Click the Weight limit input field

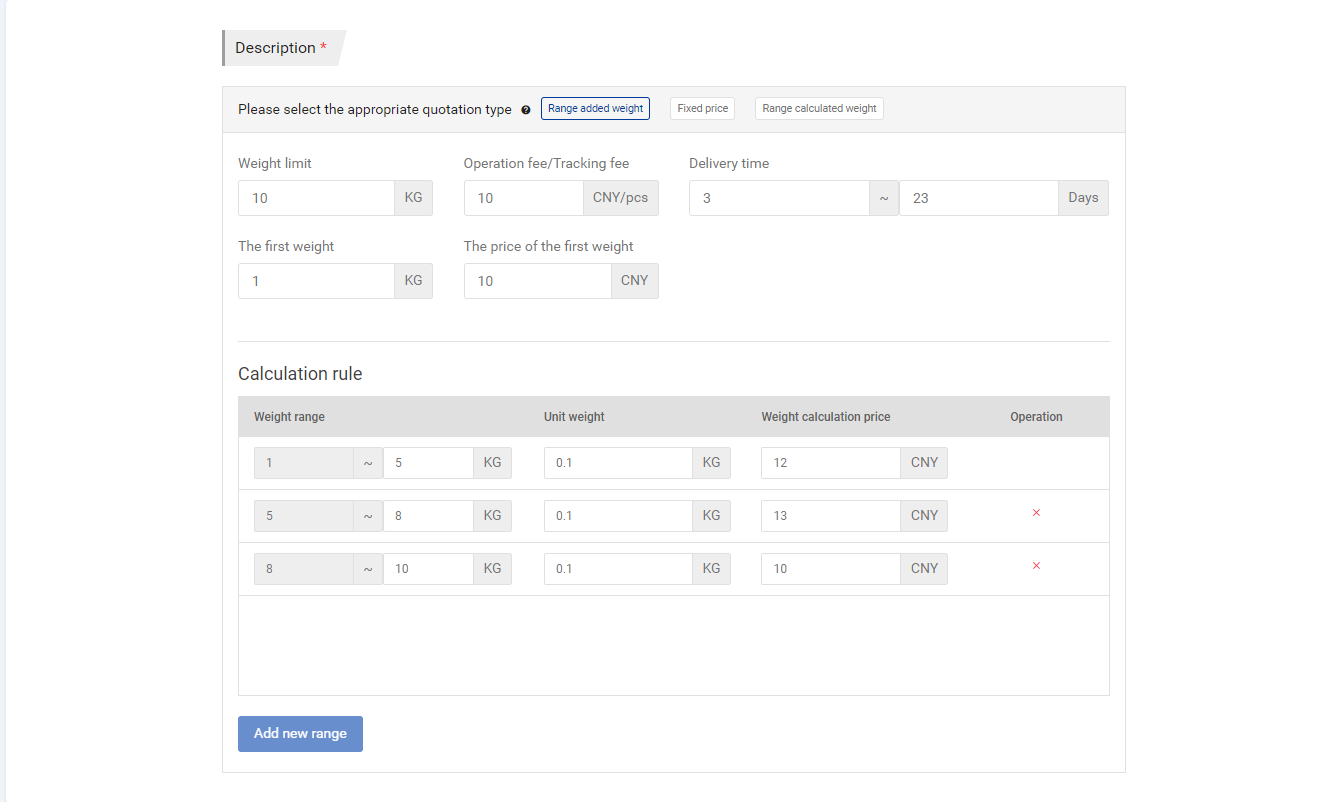point(316,198)
